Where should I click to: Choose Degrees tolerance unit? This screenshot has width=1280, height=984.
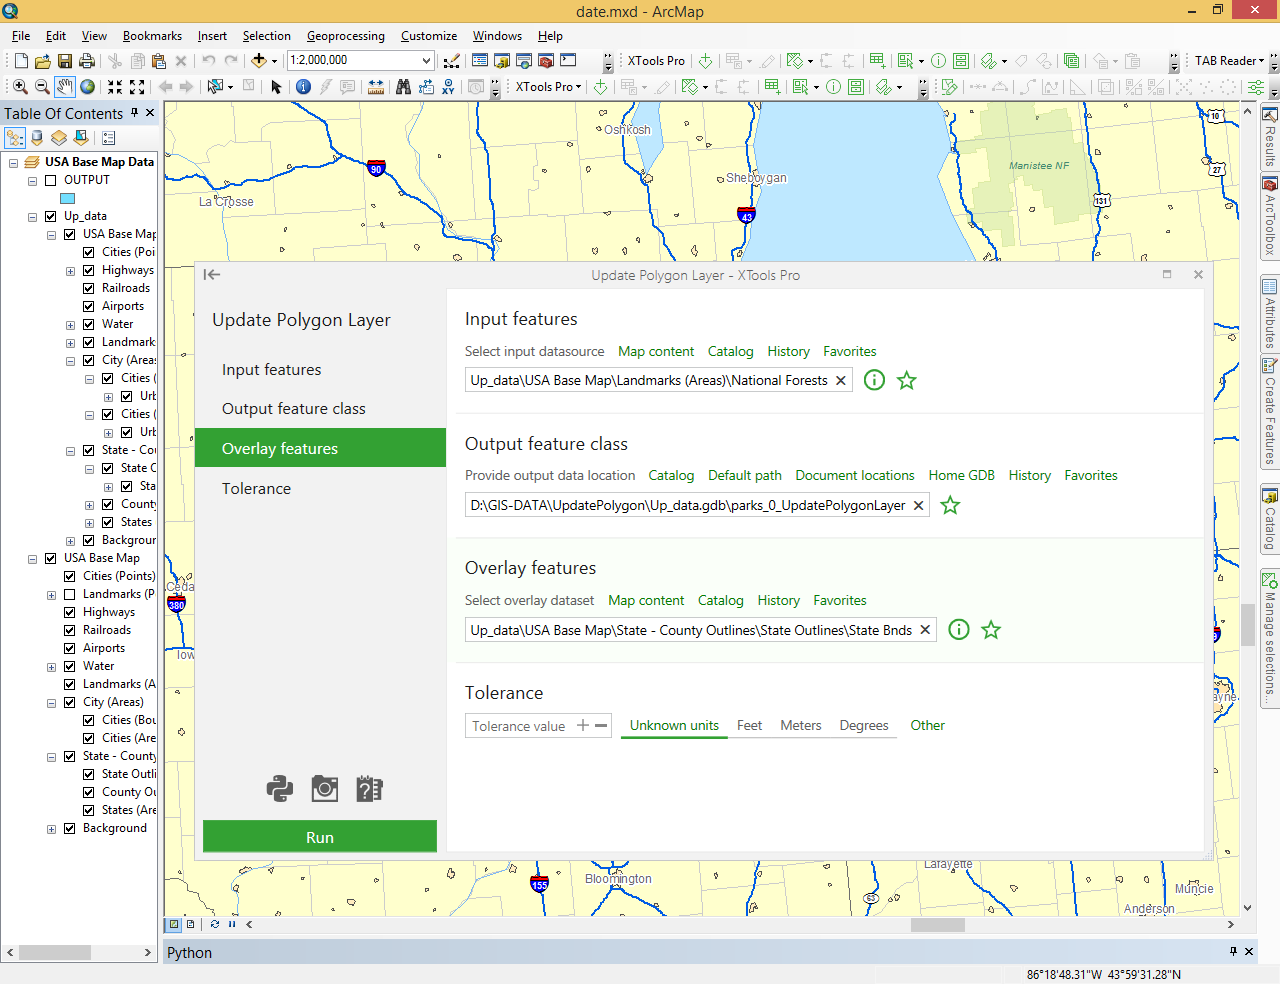864,725
